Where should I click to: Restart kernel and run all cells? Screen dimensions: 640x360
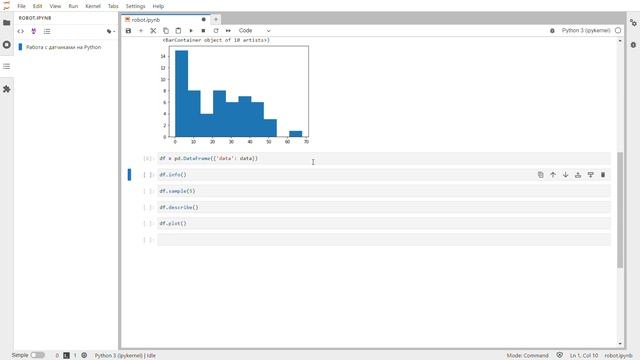point(228,31)
